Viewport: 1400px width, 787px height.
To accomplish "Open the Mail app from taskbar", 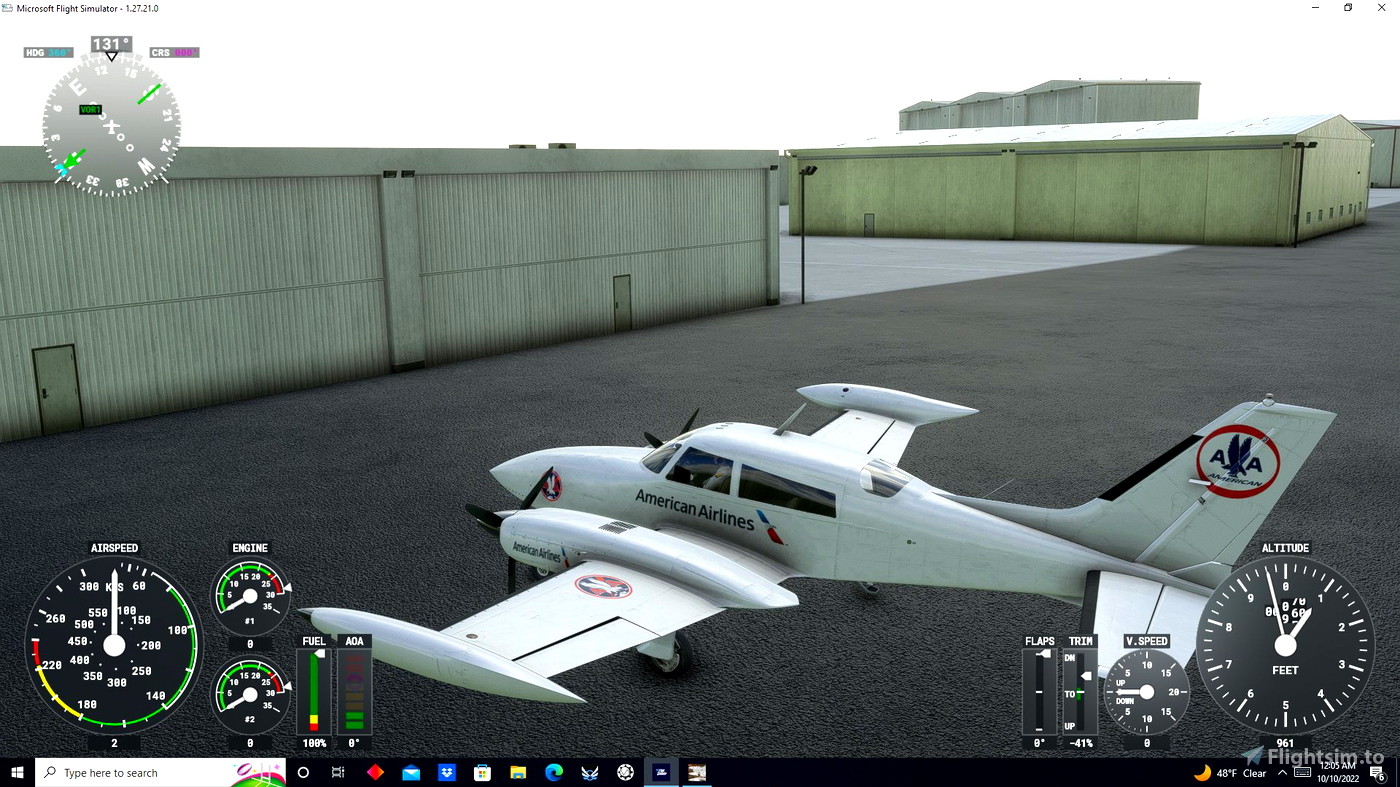I will (411, 772).
